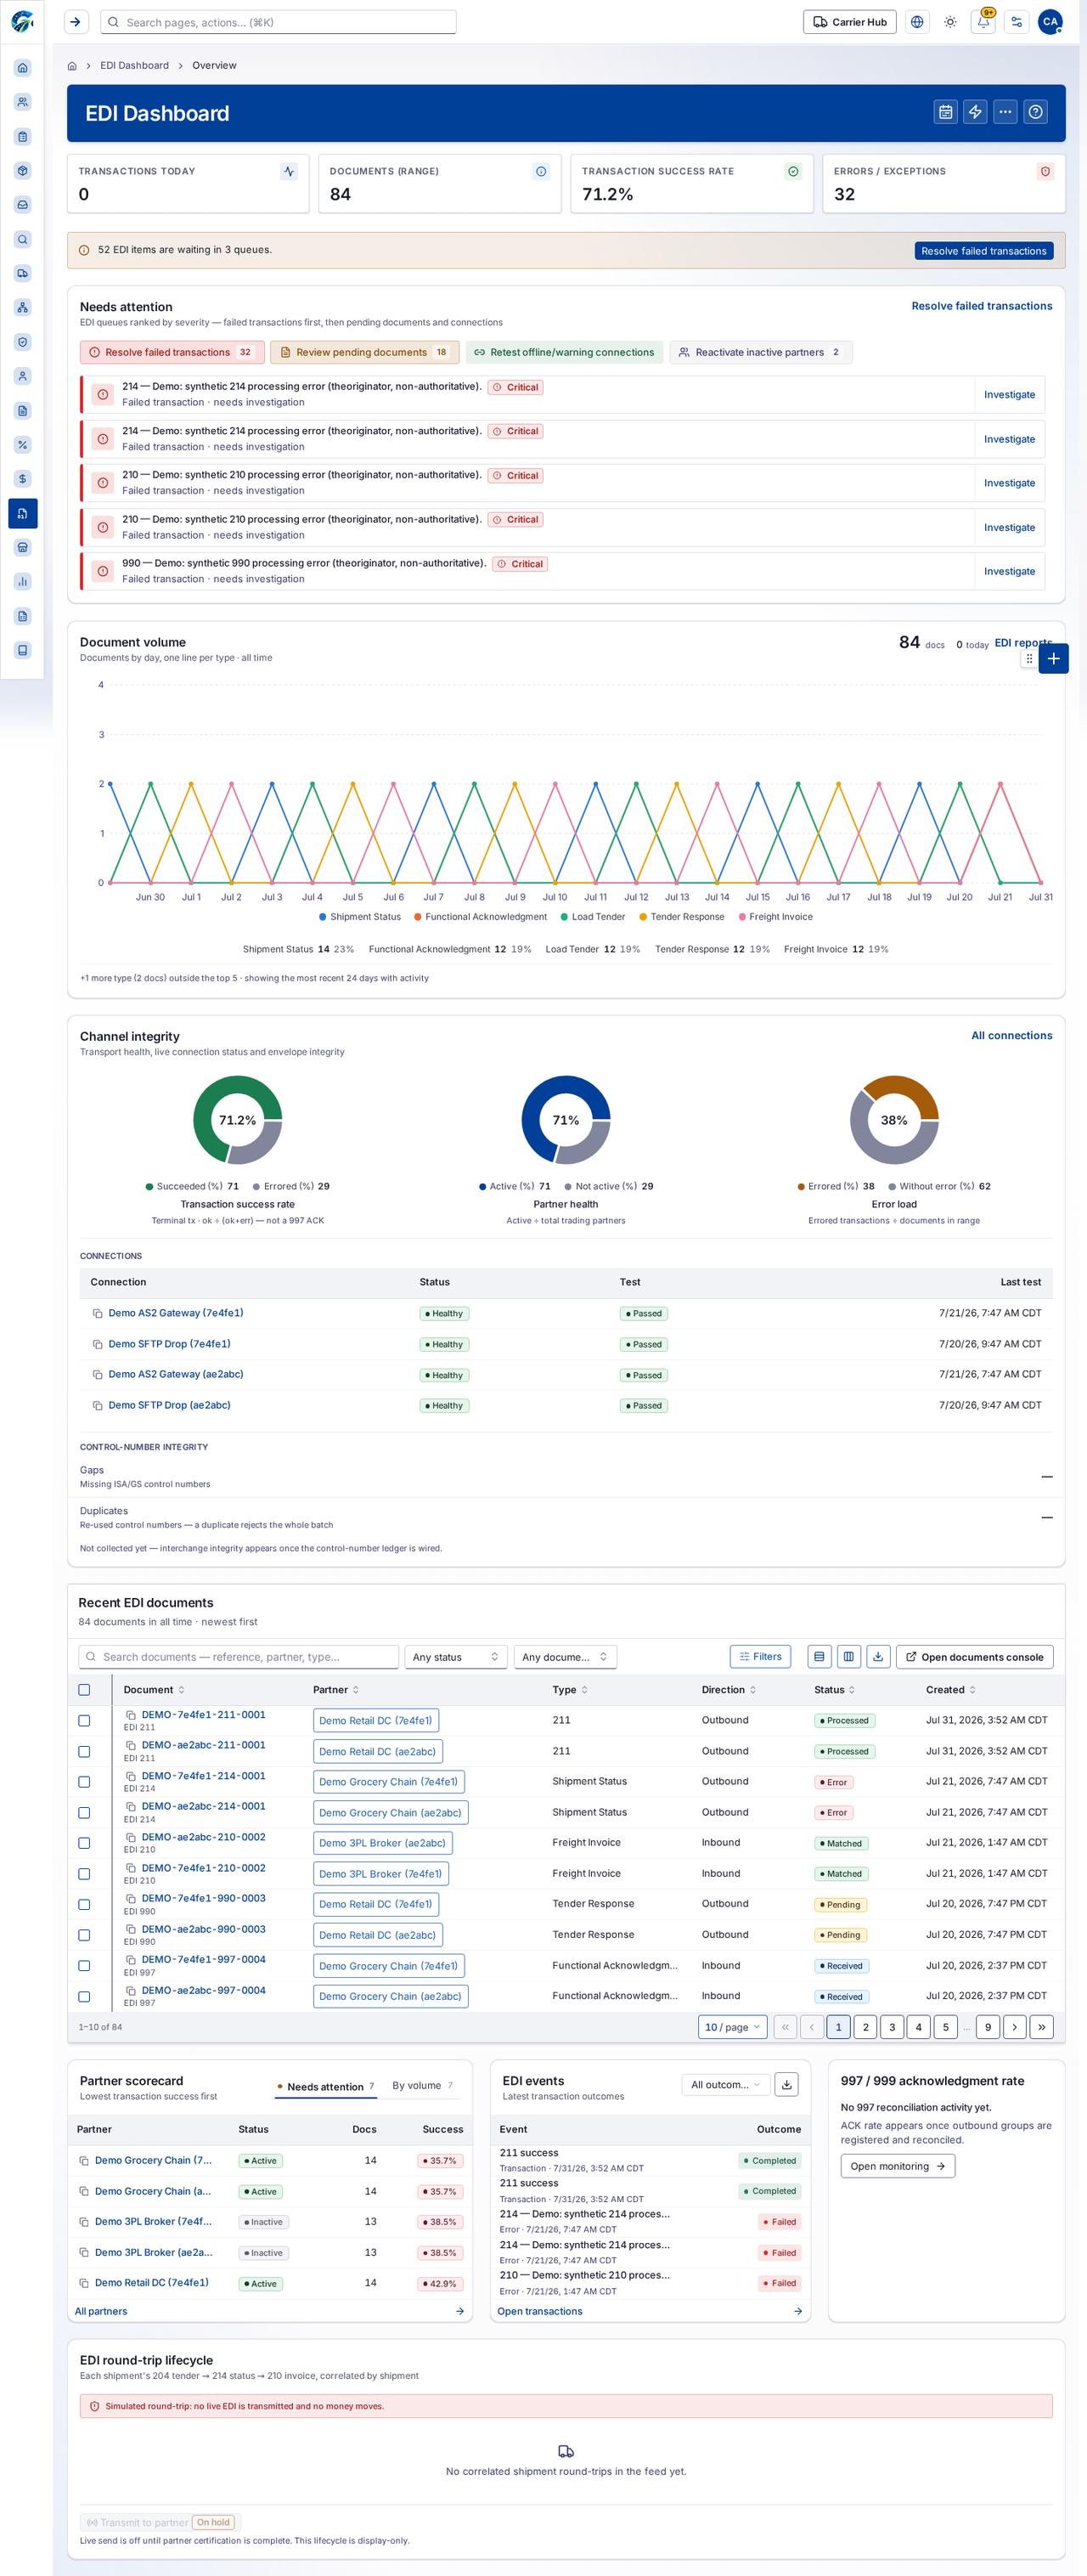Viewport: 1087px width, 2576px height.
Task: Click the calendar icon in EDI Dashboard header
Action: click(945, 112)
